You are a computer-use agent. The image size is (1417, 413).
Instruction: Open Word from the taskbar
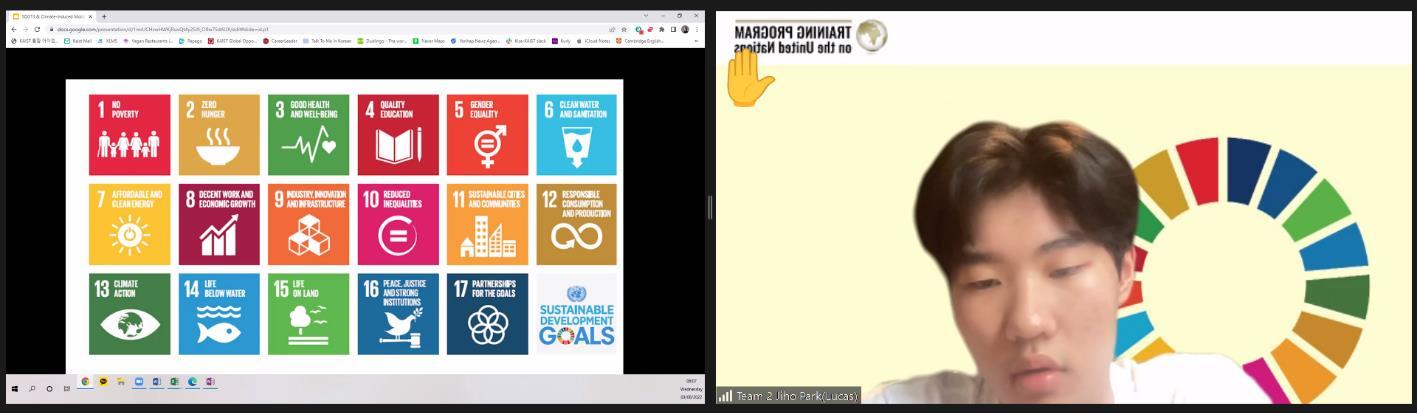tap(157, 381)
